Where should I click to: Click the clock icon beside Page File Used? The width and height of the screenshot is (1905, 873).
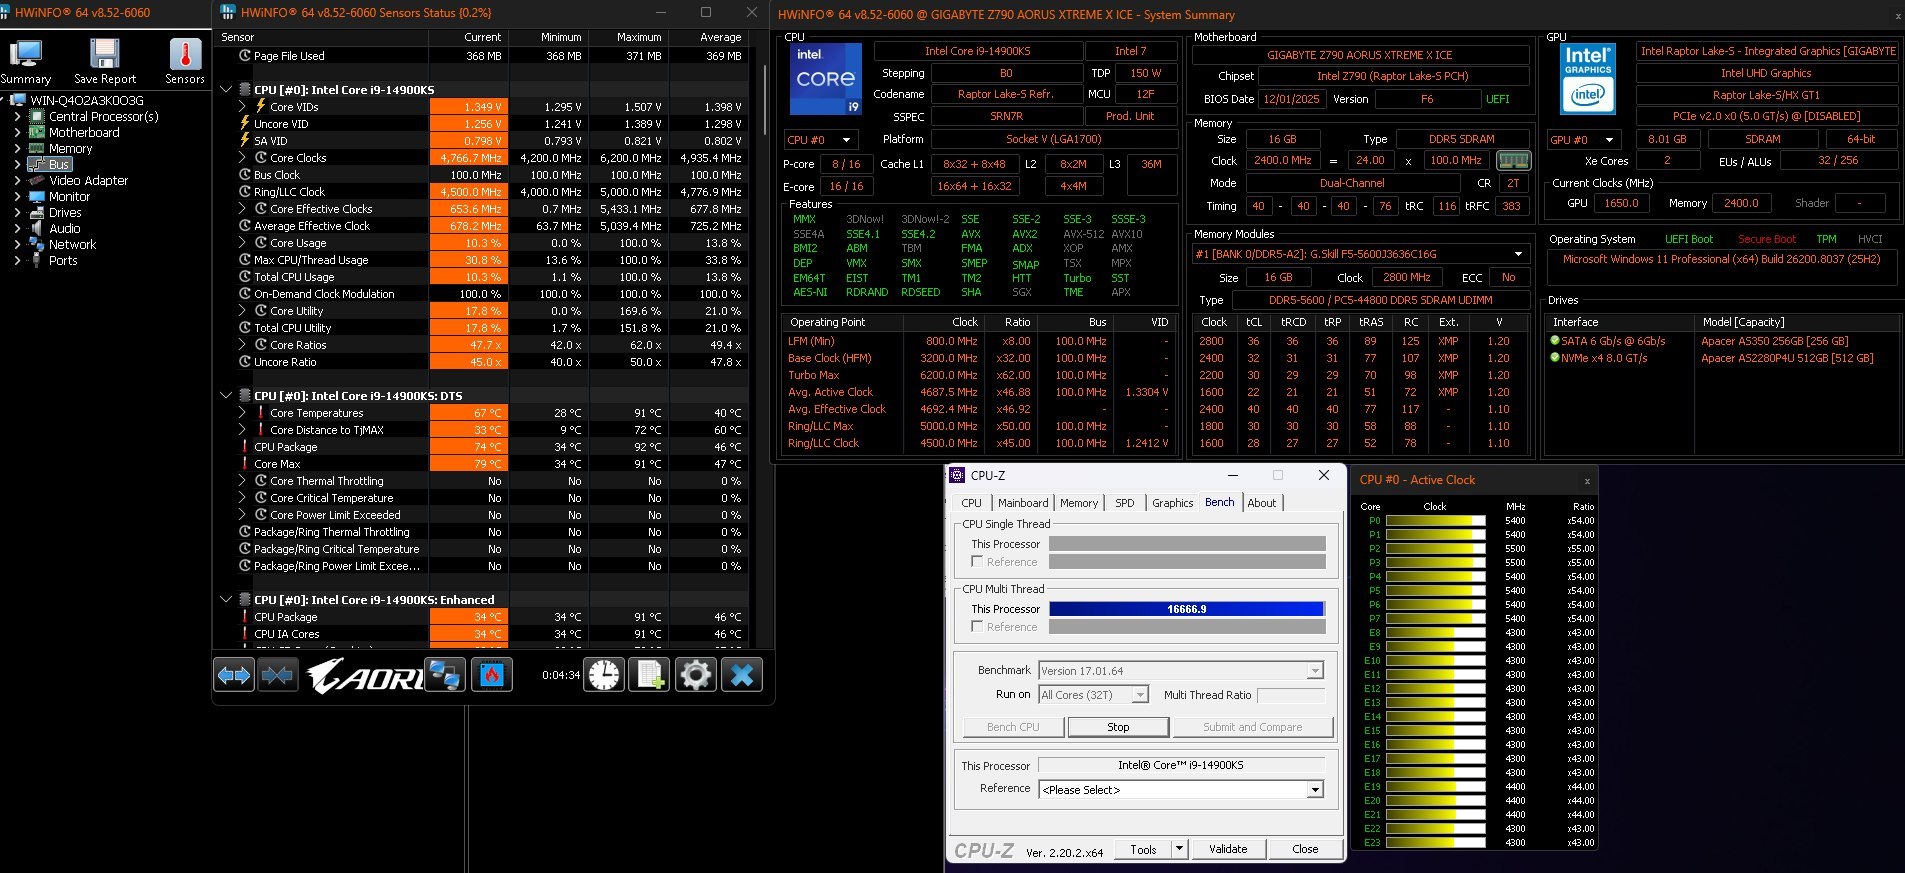tap(245, 56)
